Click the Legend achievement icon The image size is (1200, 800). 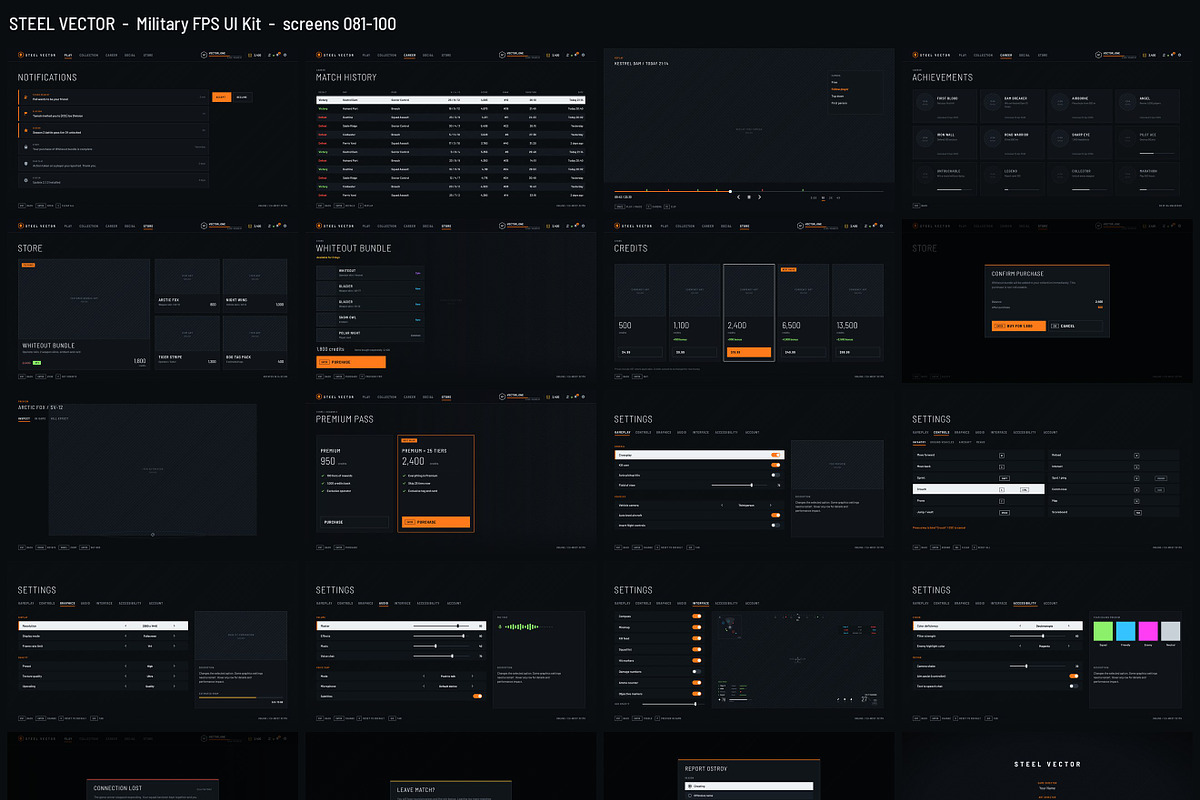(991, 174)
